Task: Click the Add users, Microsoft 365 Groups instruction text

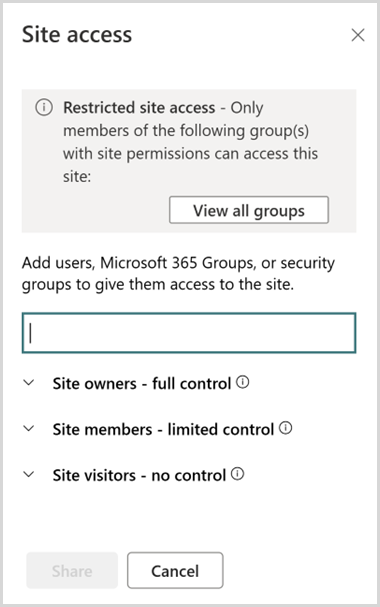Action: click(178, 263)
